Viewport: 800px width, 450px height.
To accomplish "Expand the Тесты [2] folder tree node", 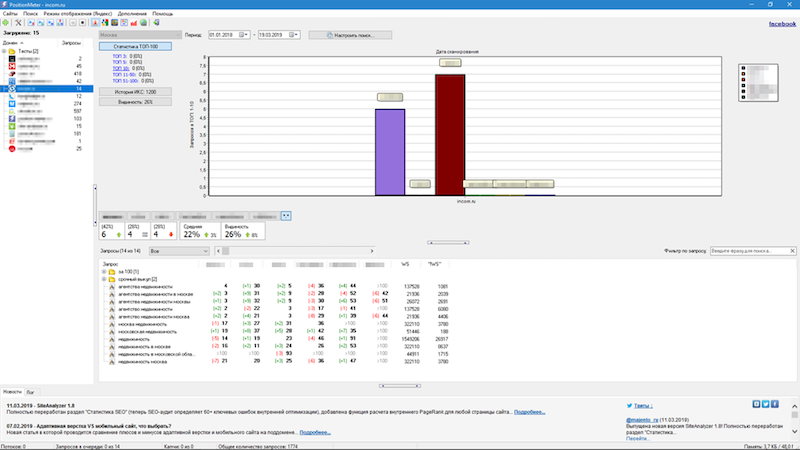I will [x=4, y=52].
